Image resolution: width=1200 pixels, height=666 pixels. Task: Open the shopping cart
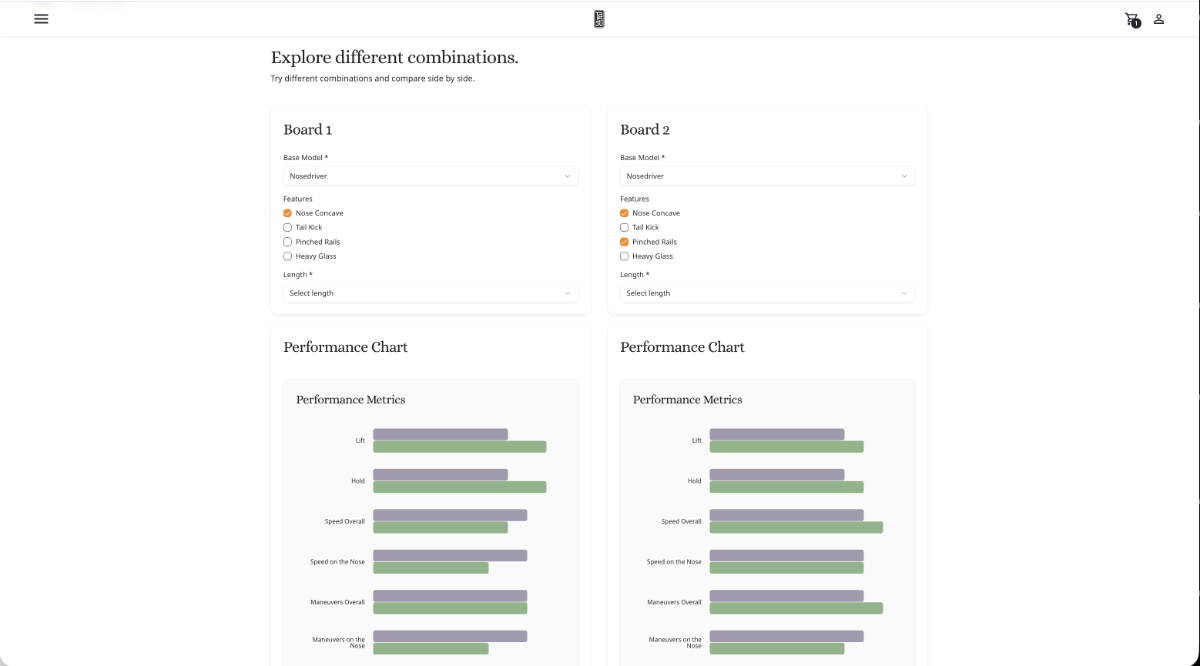(x=1130, y=18)
